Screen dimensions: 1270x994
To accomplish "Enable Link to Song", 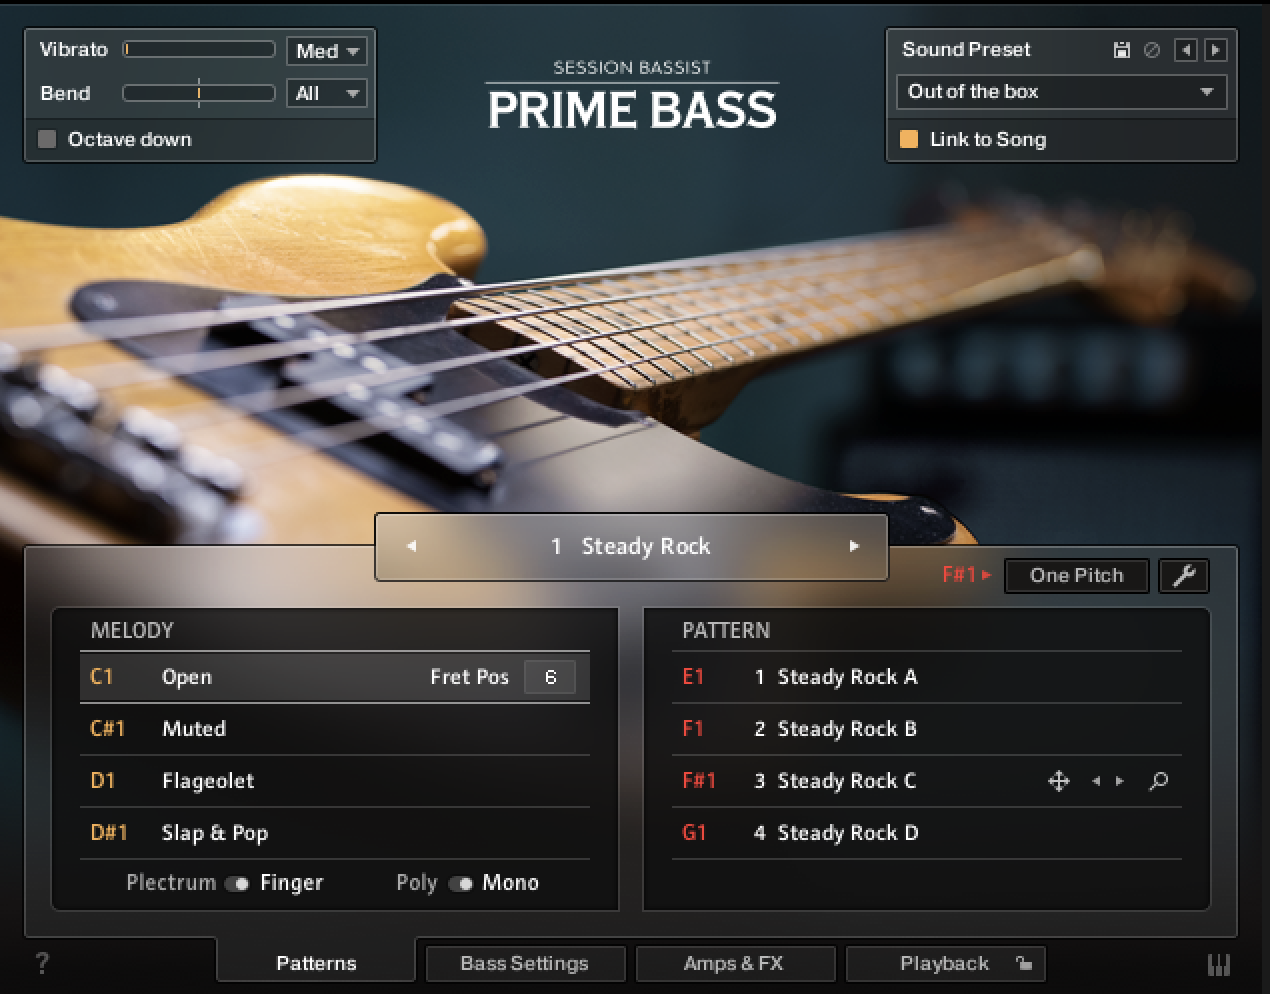I will pyautogui.click(x=909, y=140).
